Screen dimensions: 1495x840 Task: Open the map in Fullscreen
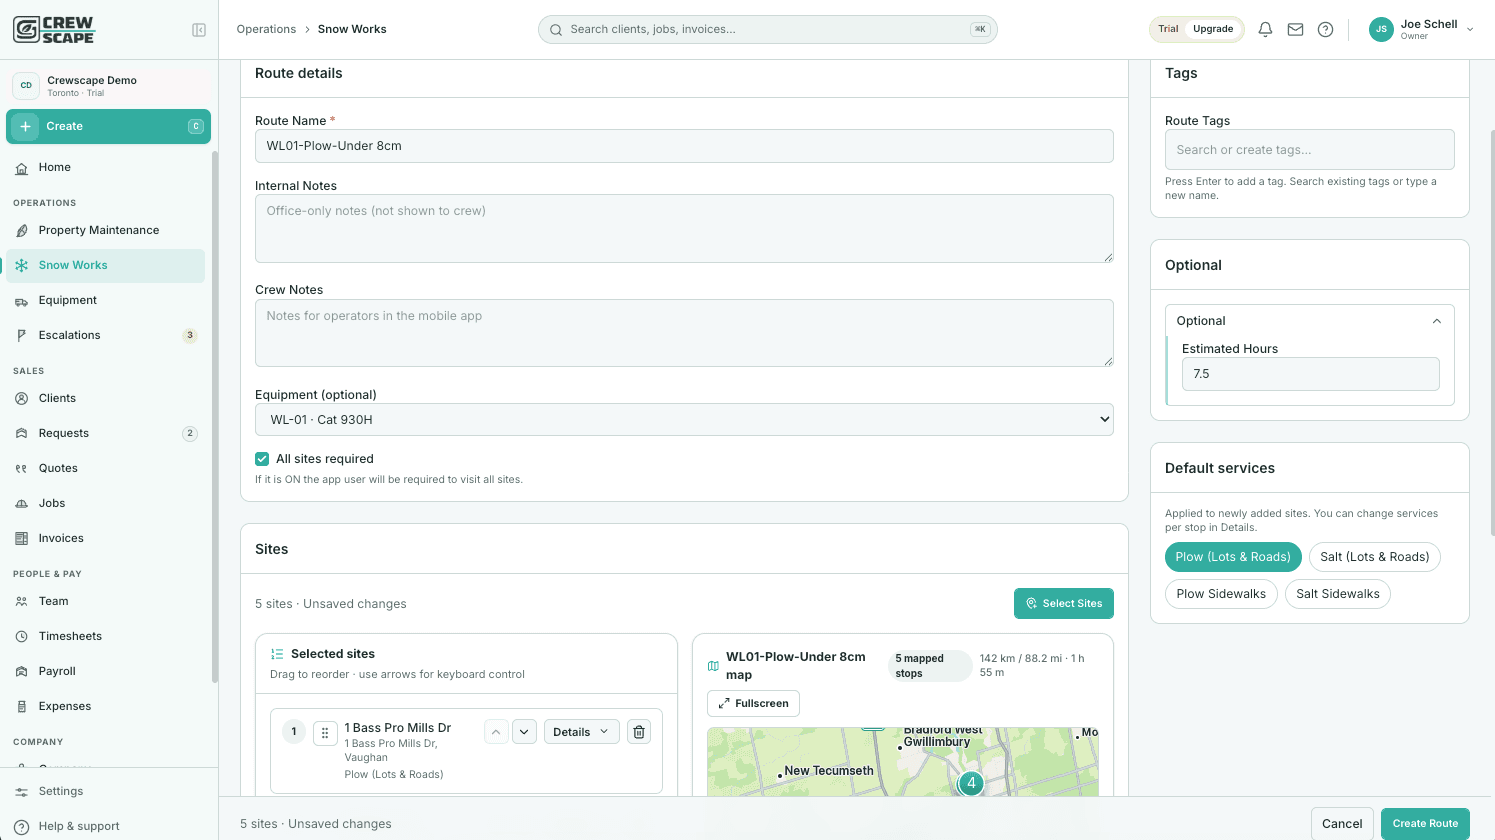753,704
